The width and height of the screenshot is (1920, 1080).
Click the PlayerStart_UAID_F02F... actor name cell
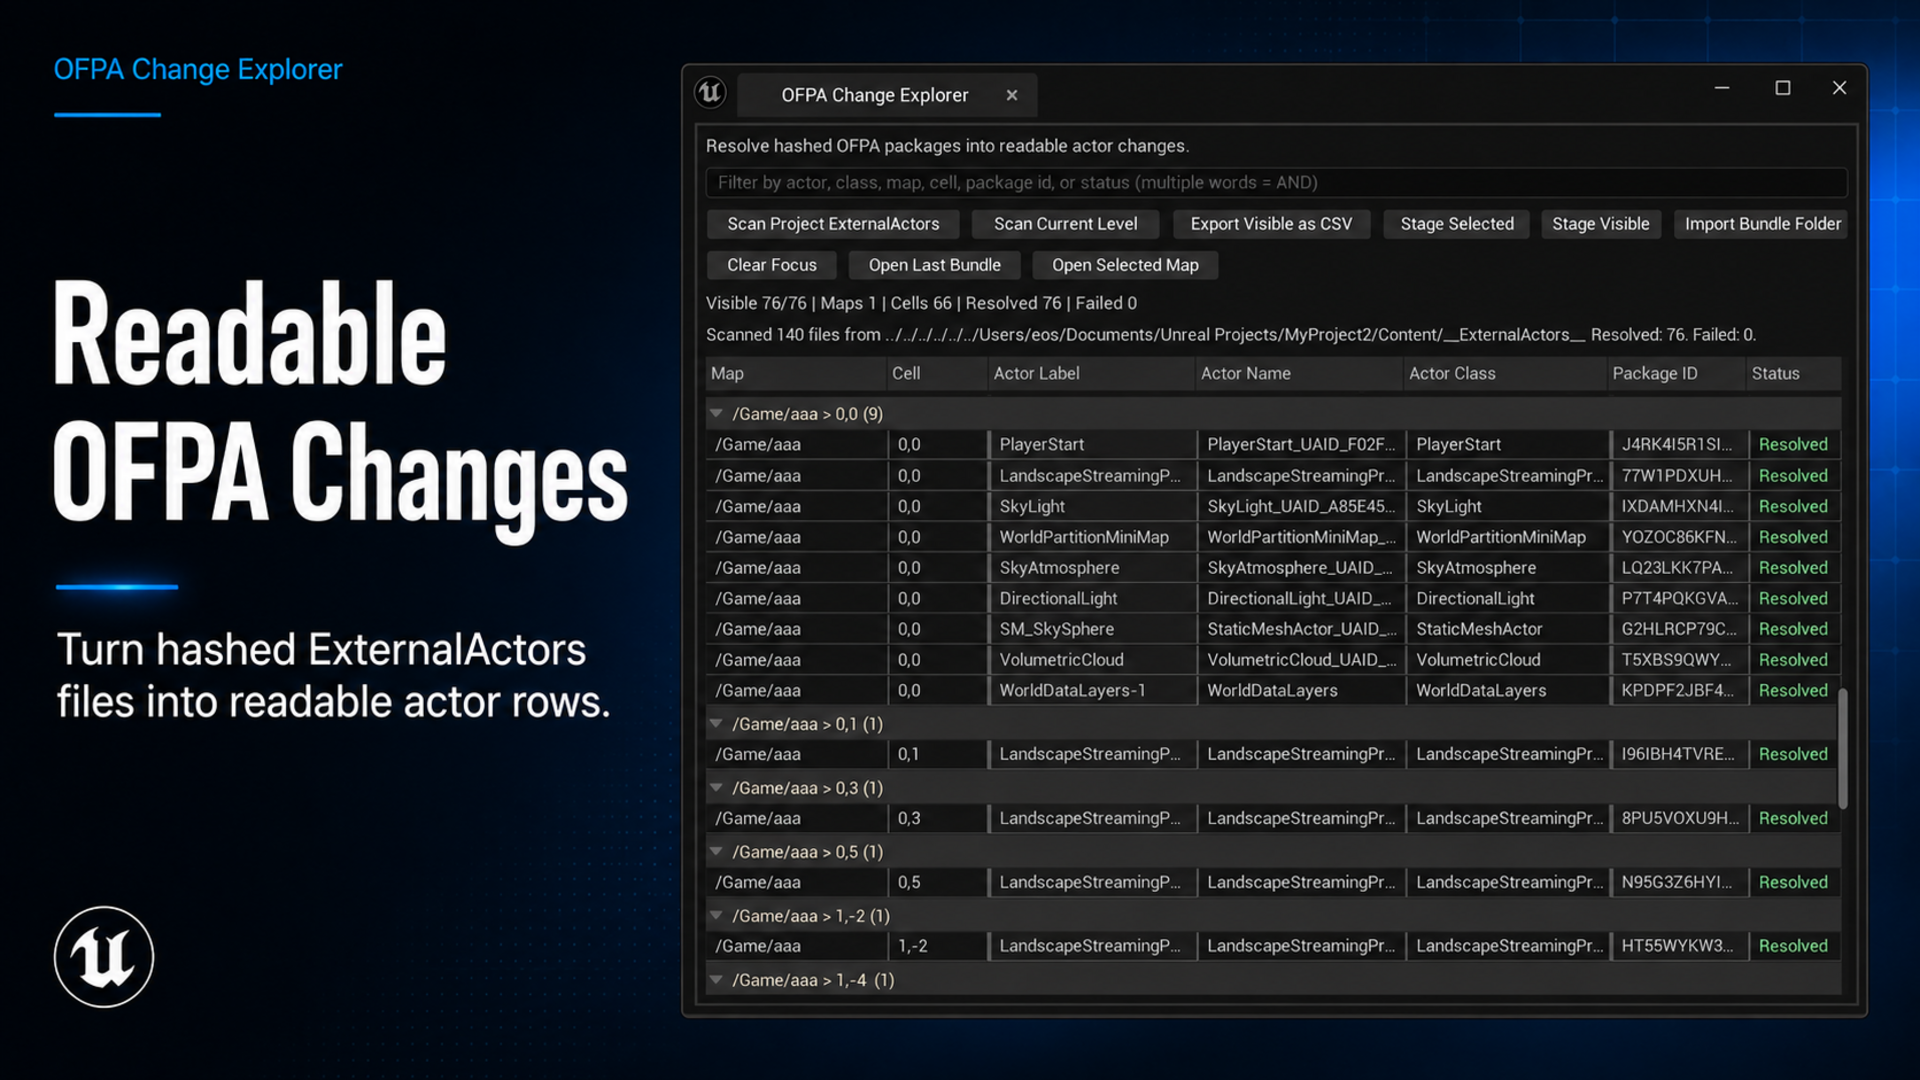(1301, 444)
